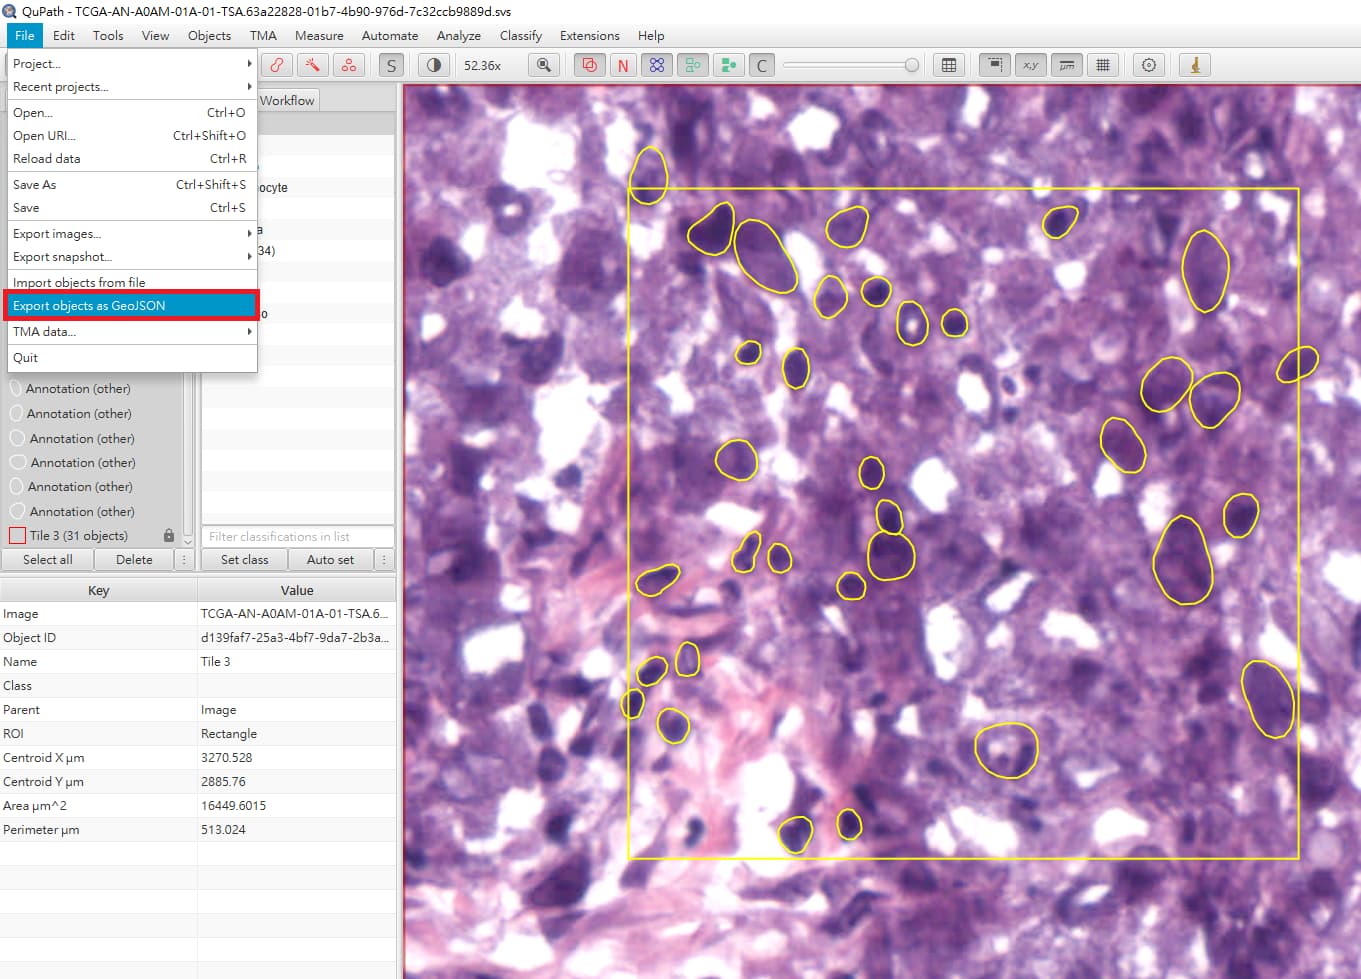Toggle the scalebar with the µm icon
Screen dimensions: 1361x979
[x=1066, y=65]
